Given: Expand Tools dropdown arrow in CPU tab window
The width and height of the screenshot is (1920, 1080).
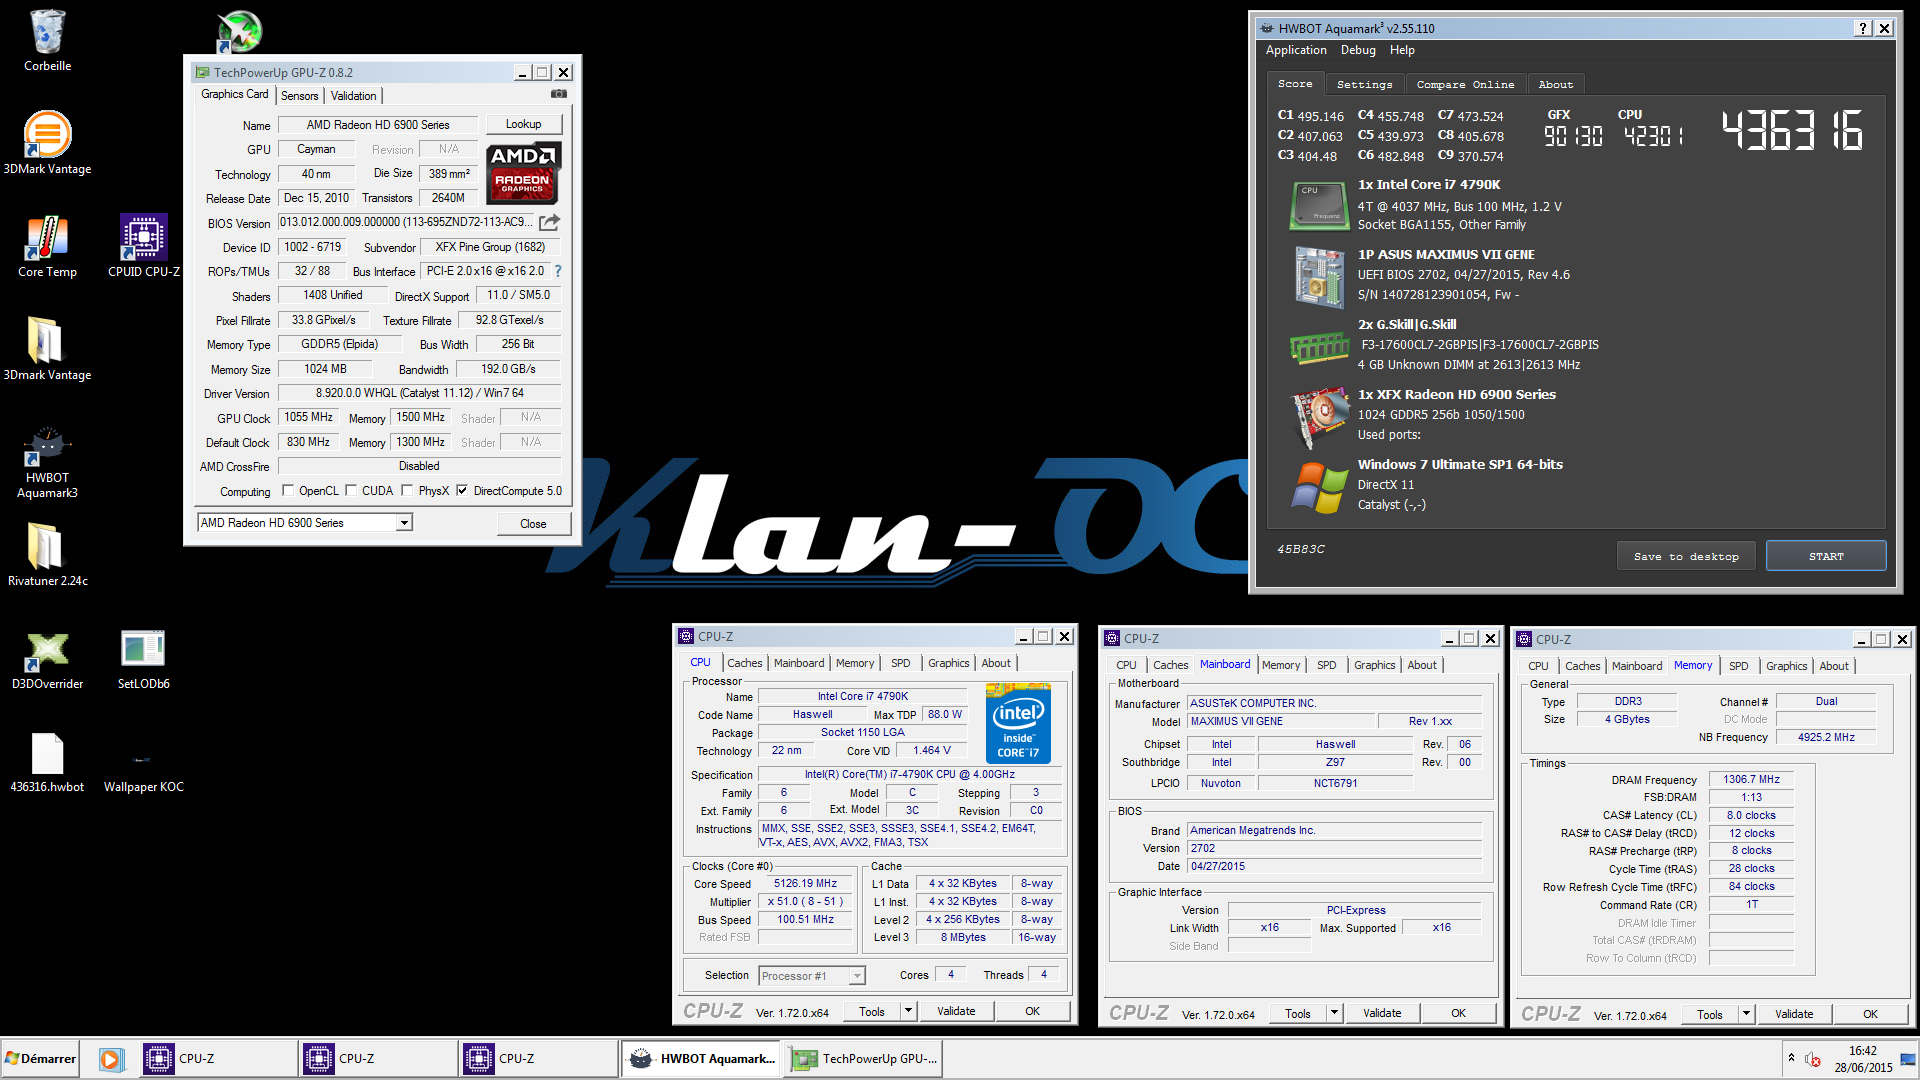Looking at the screenshot, I should [x=908, y=1011].
